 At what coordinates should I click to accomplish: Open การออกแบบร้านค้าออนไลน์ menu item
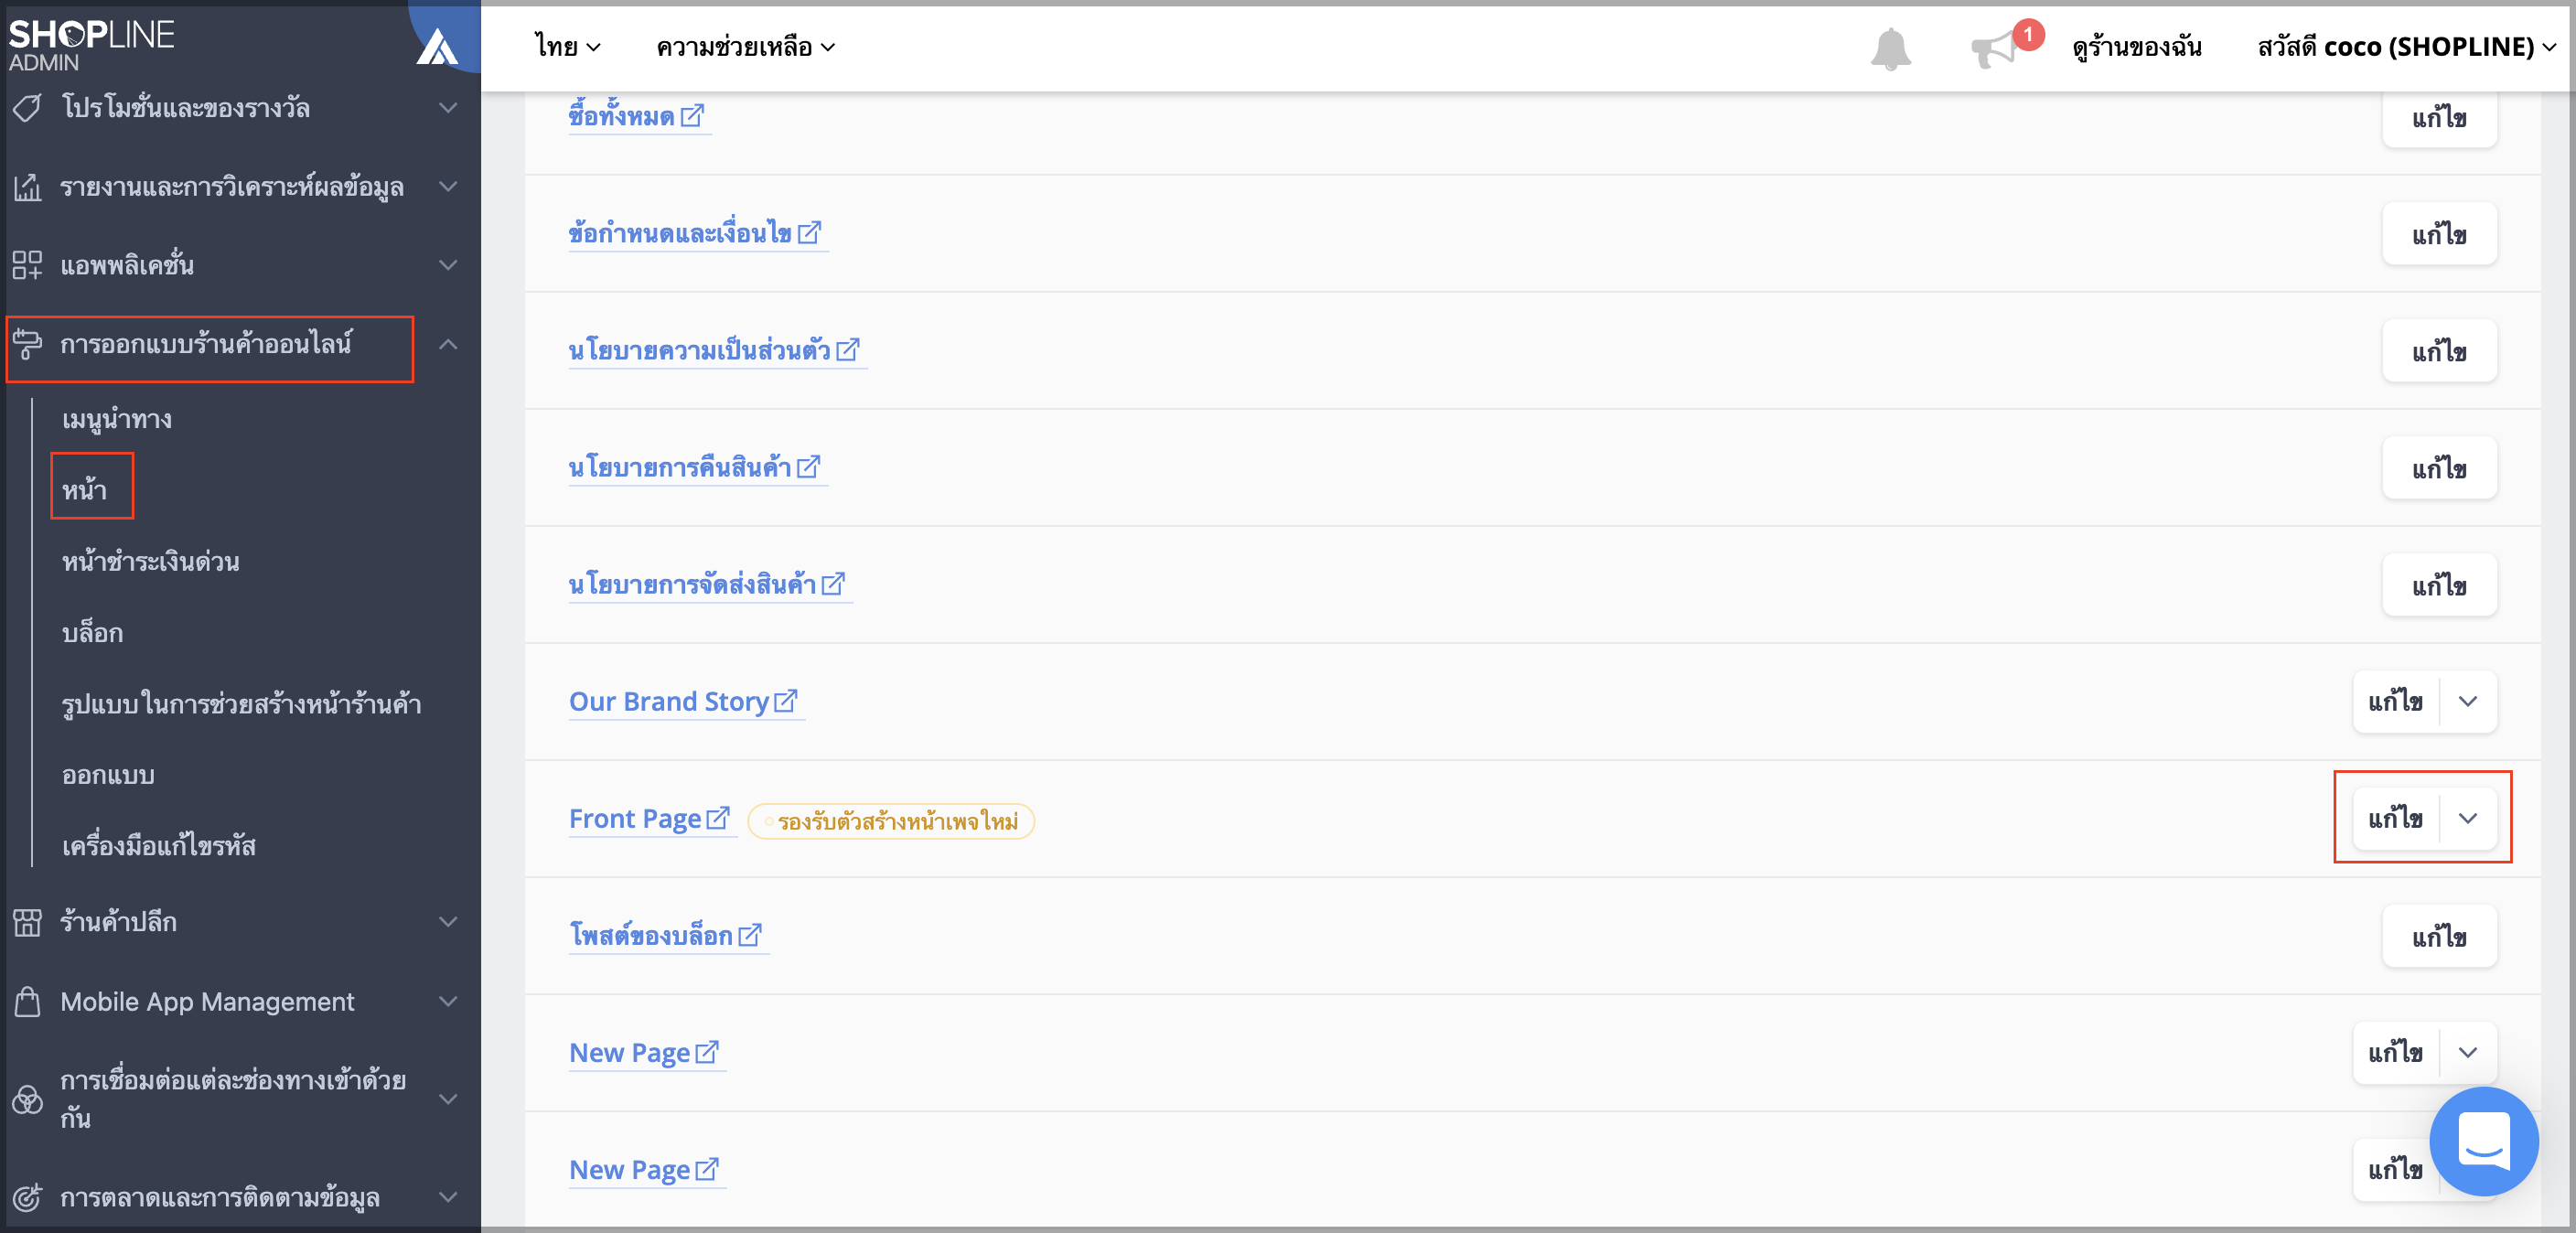206,344
